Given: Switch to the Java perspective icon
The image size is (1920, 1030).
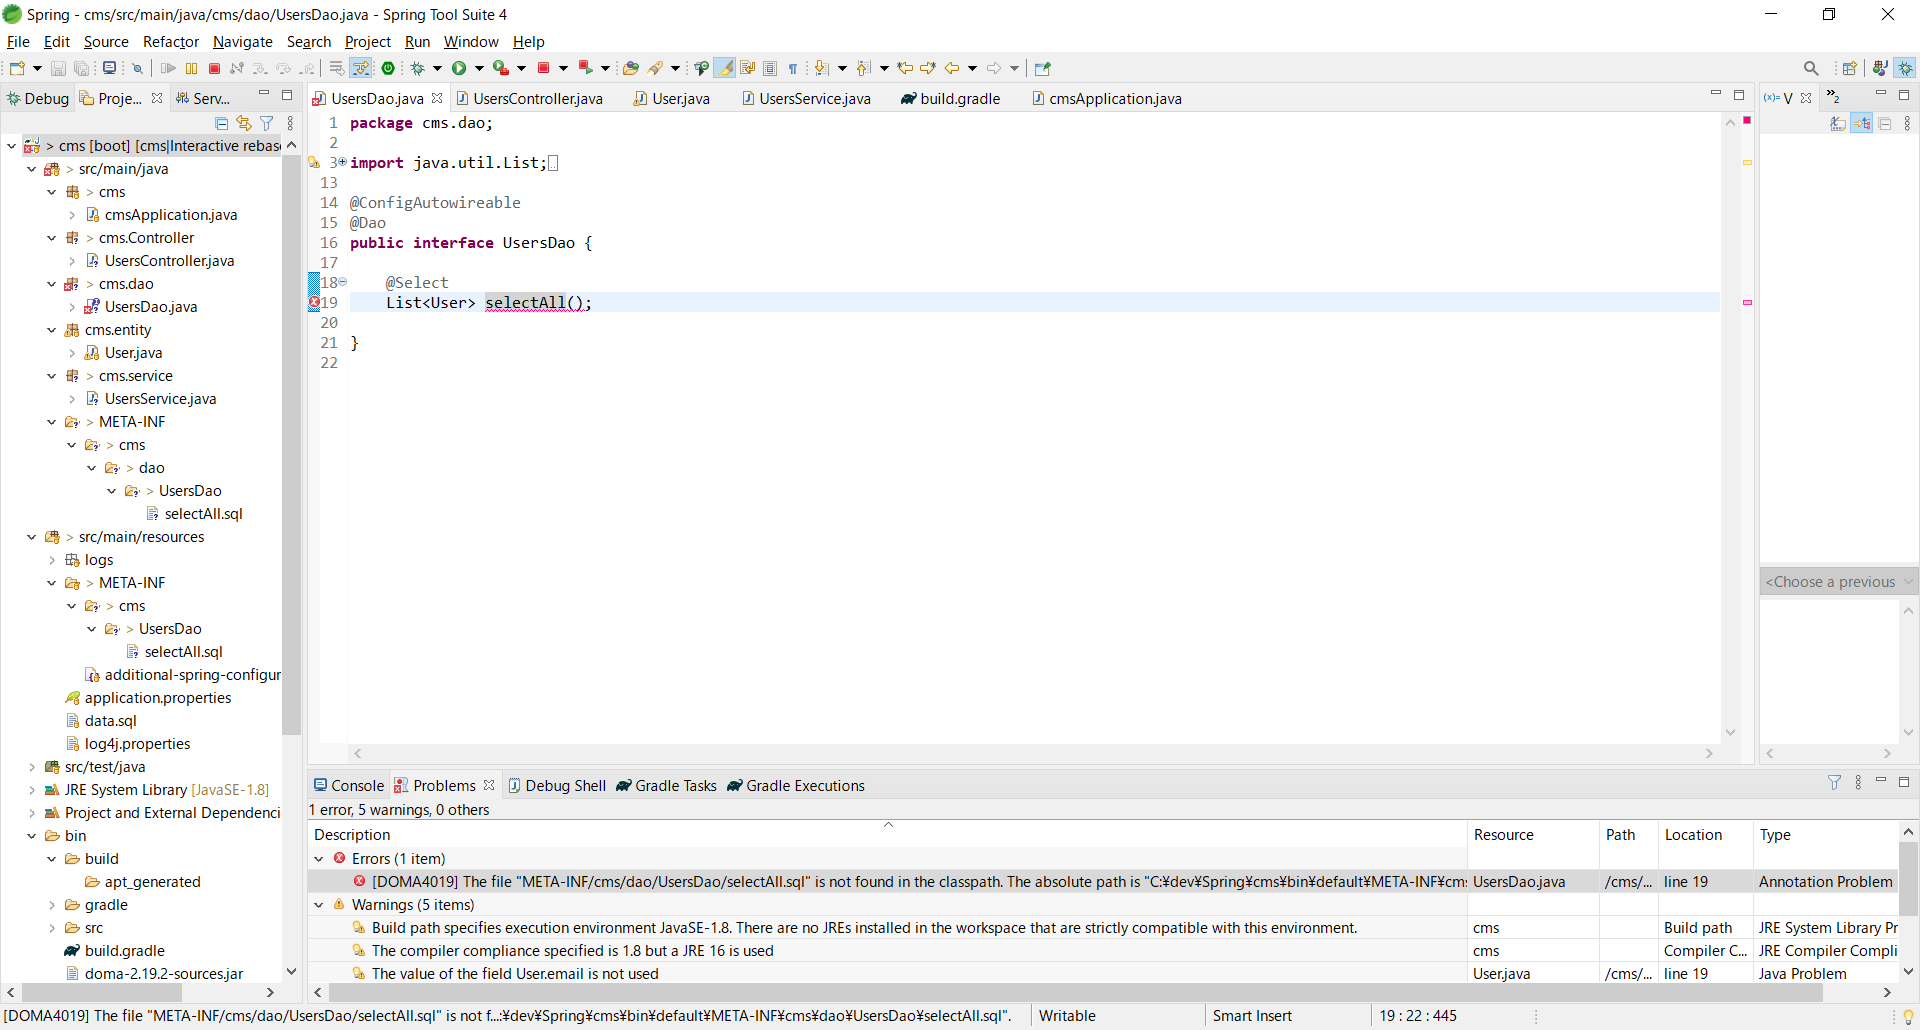Looking at the screenshot, I should click(1880, 68).
